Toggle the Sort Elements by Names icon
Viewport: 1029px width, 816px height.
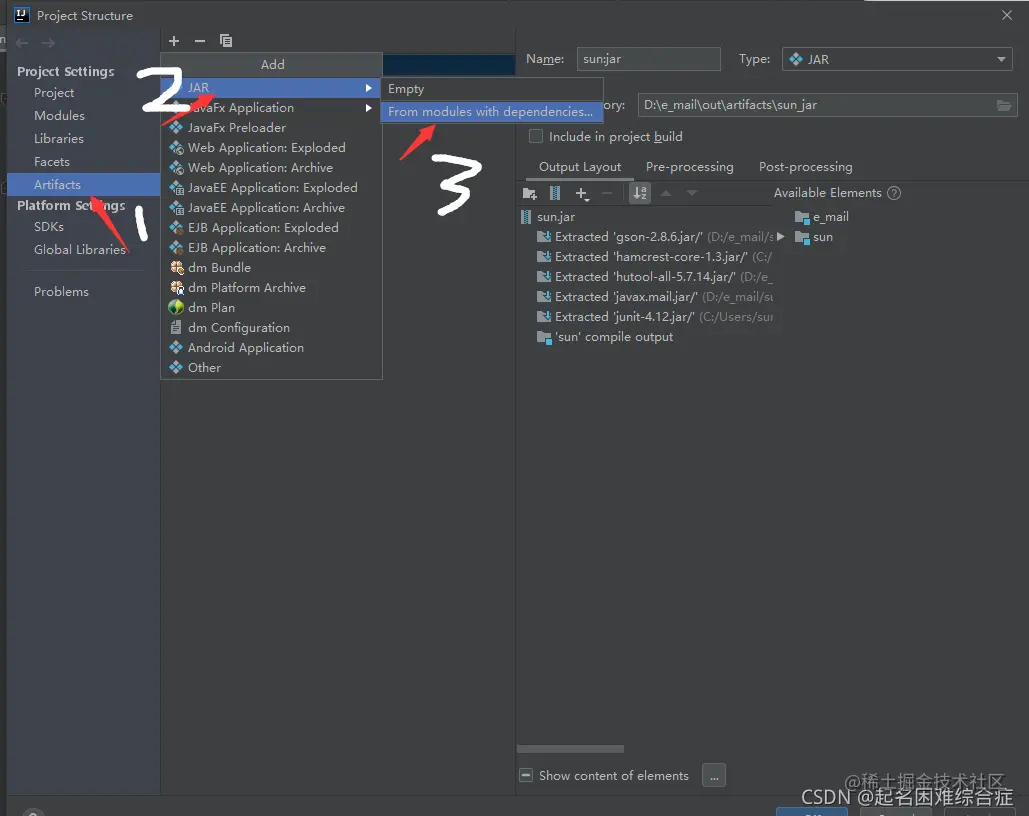[640, 193]
